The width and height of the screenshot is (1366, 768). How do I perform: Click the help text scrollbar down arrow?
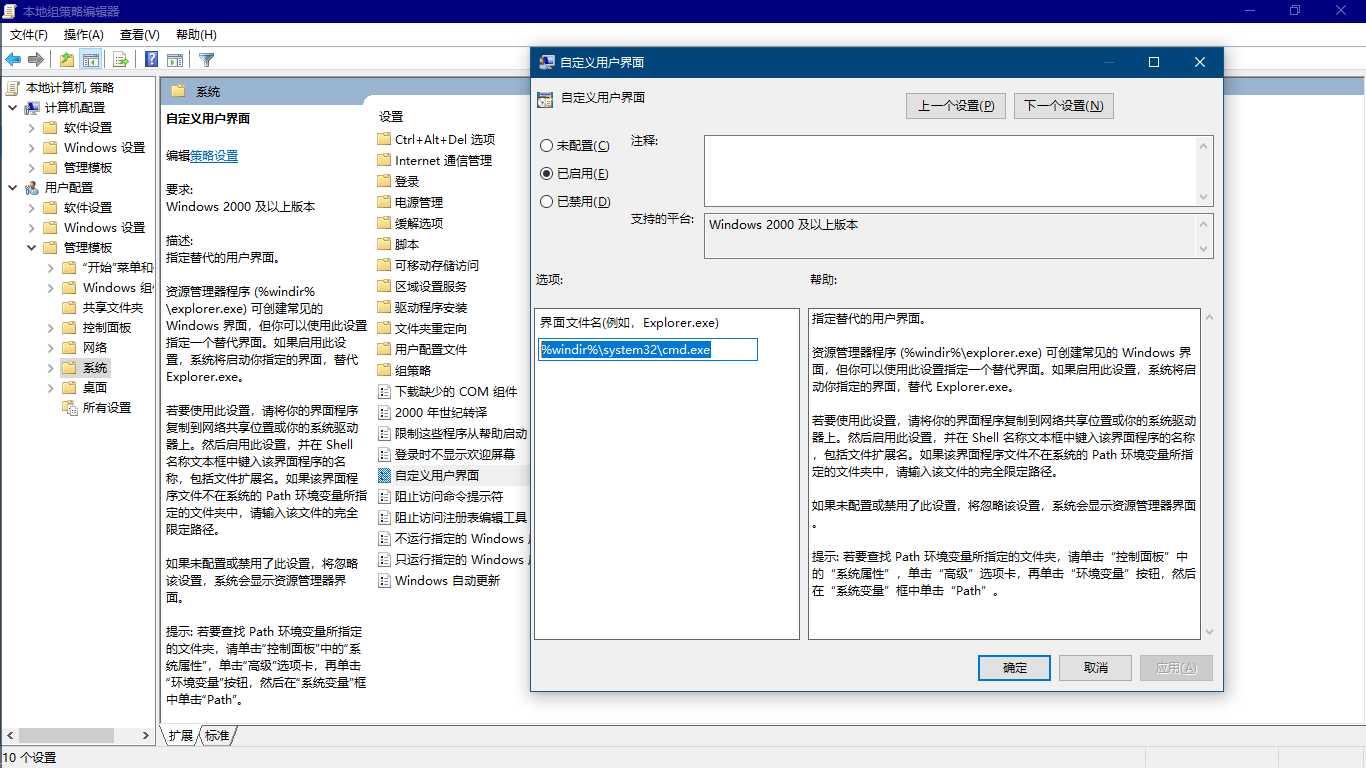1209,632
